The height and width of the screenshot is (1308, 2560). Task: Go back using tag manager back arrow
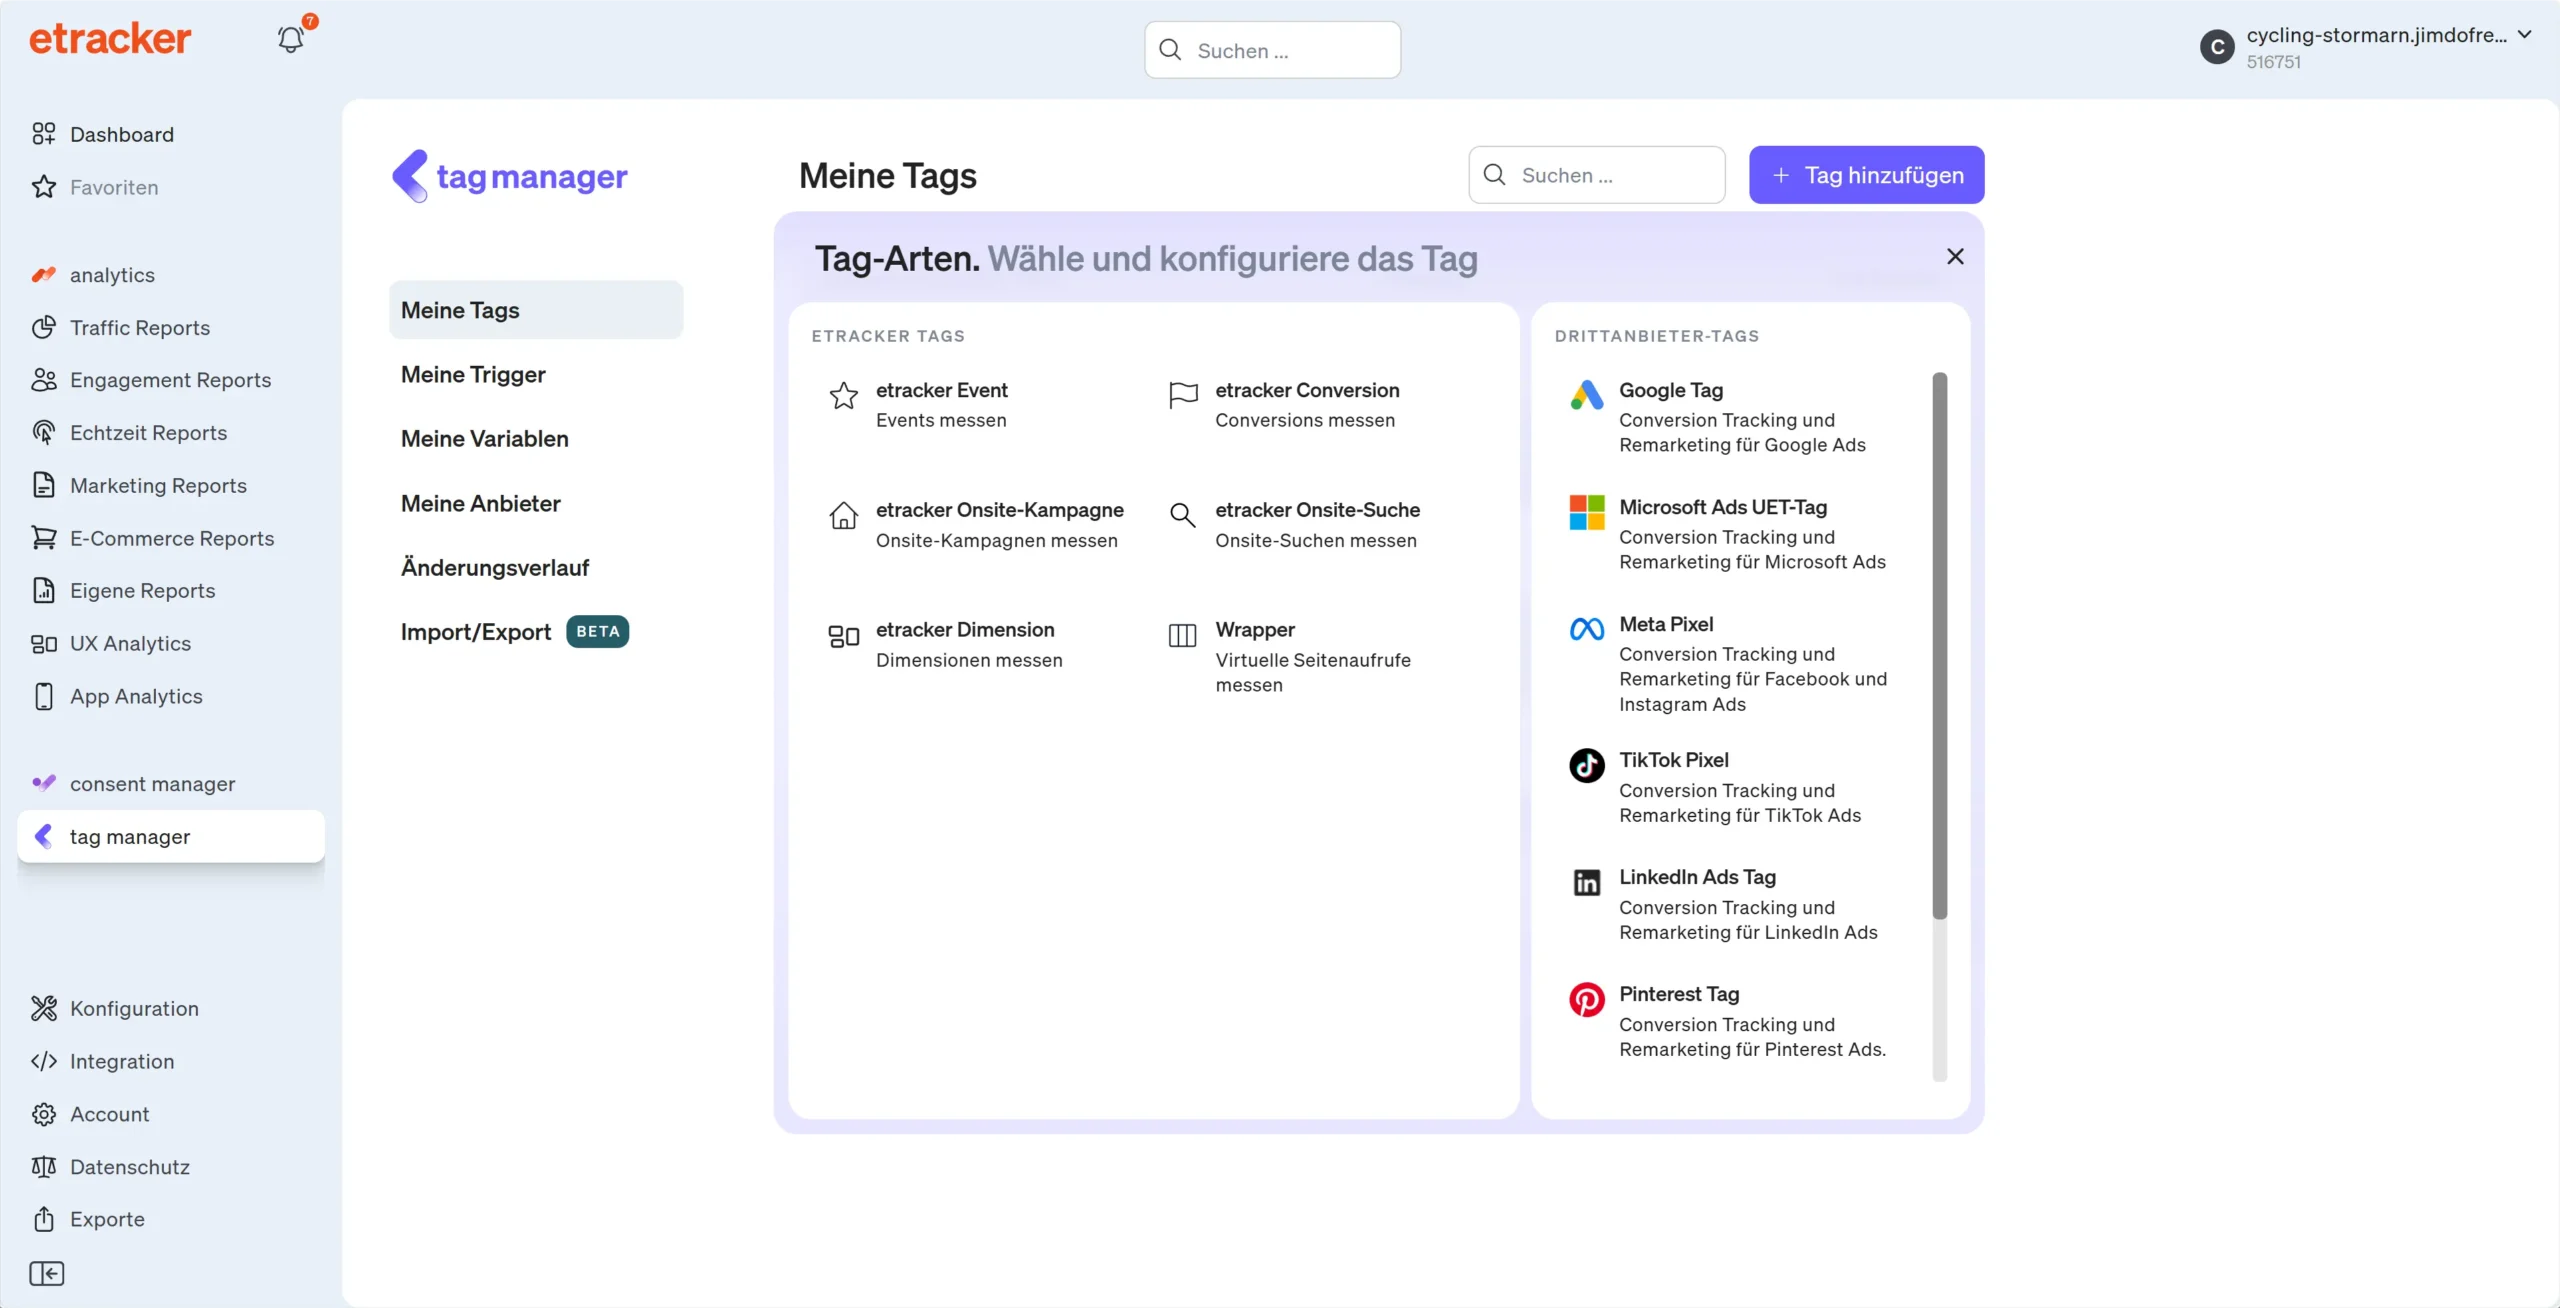(410, 175)
